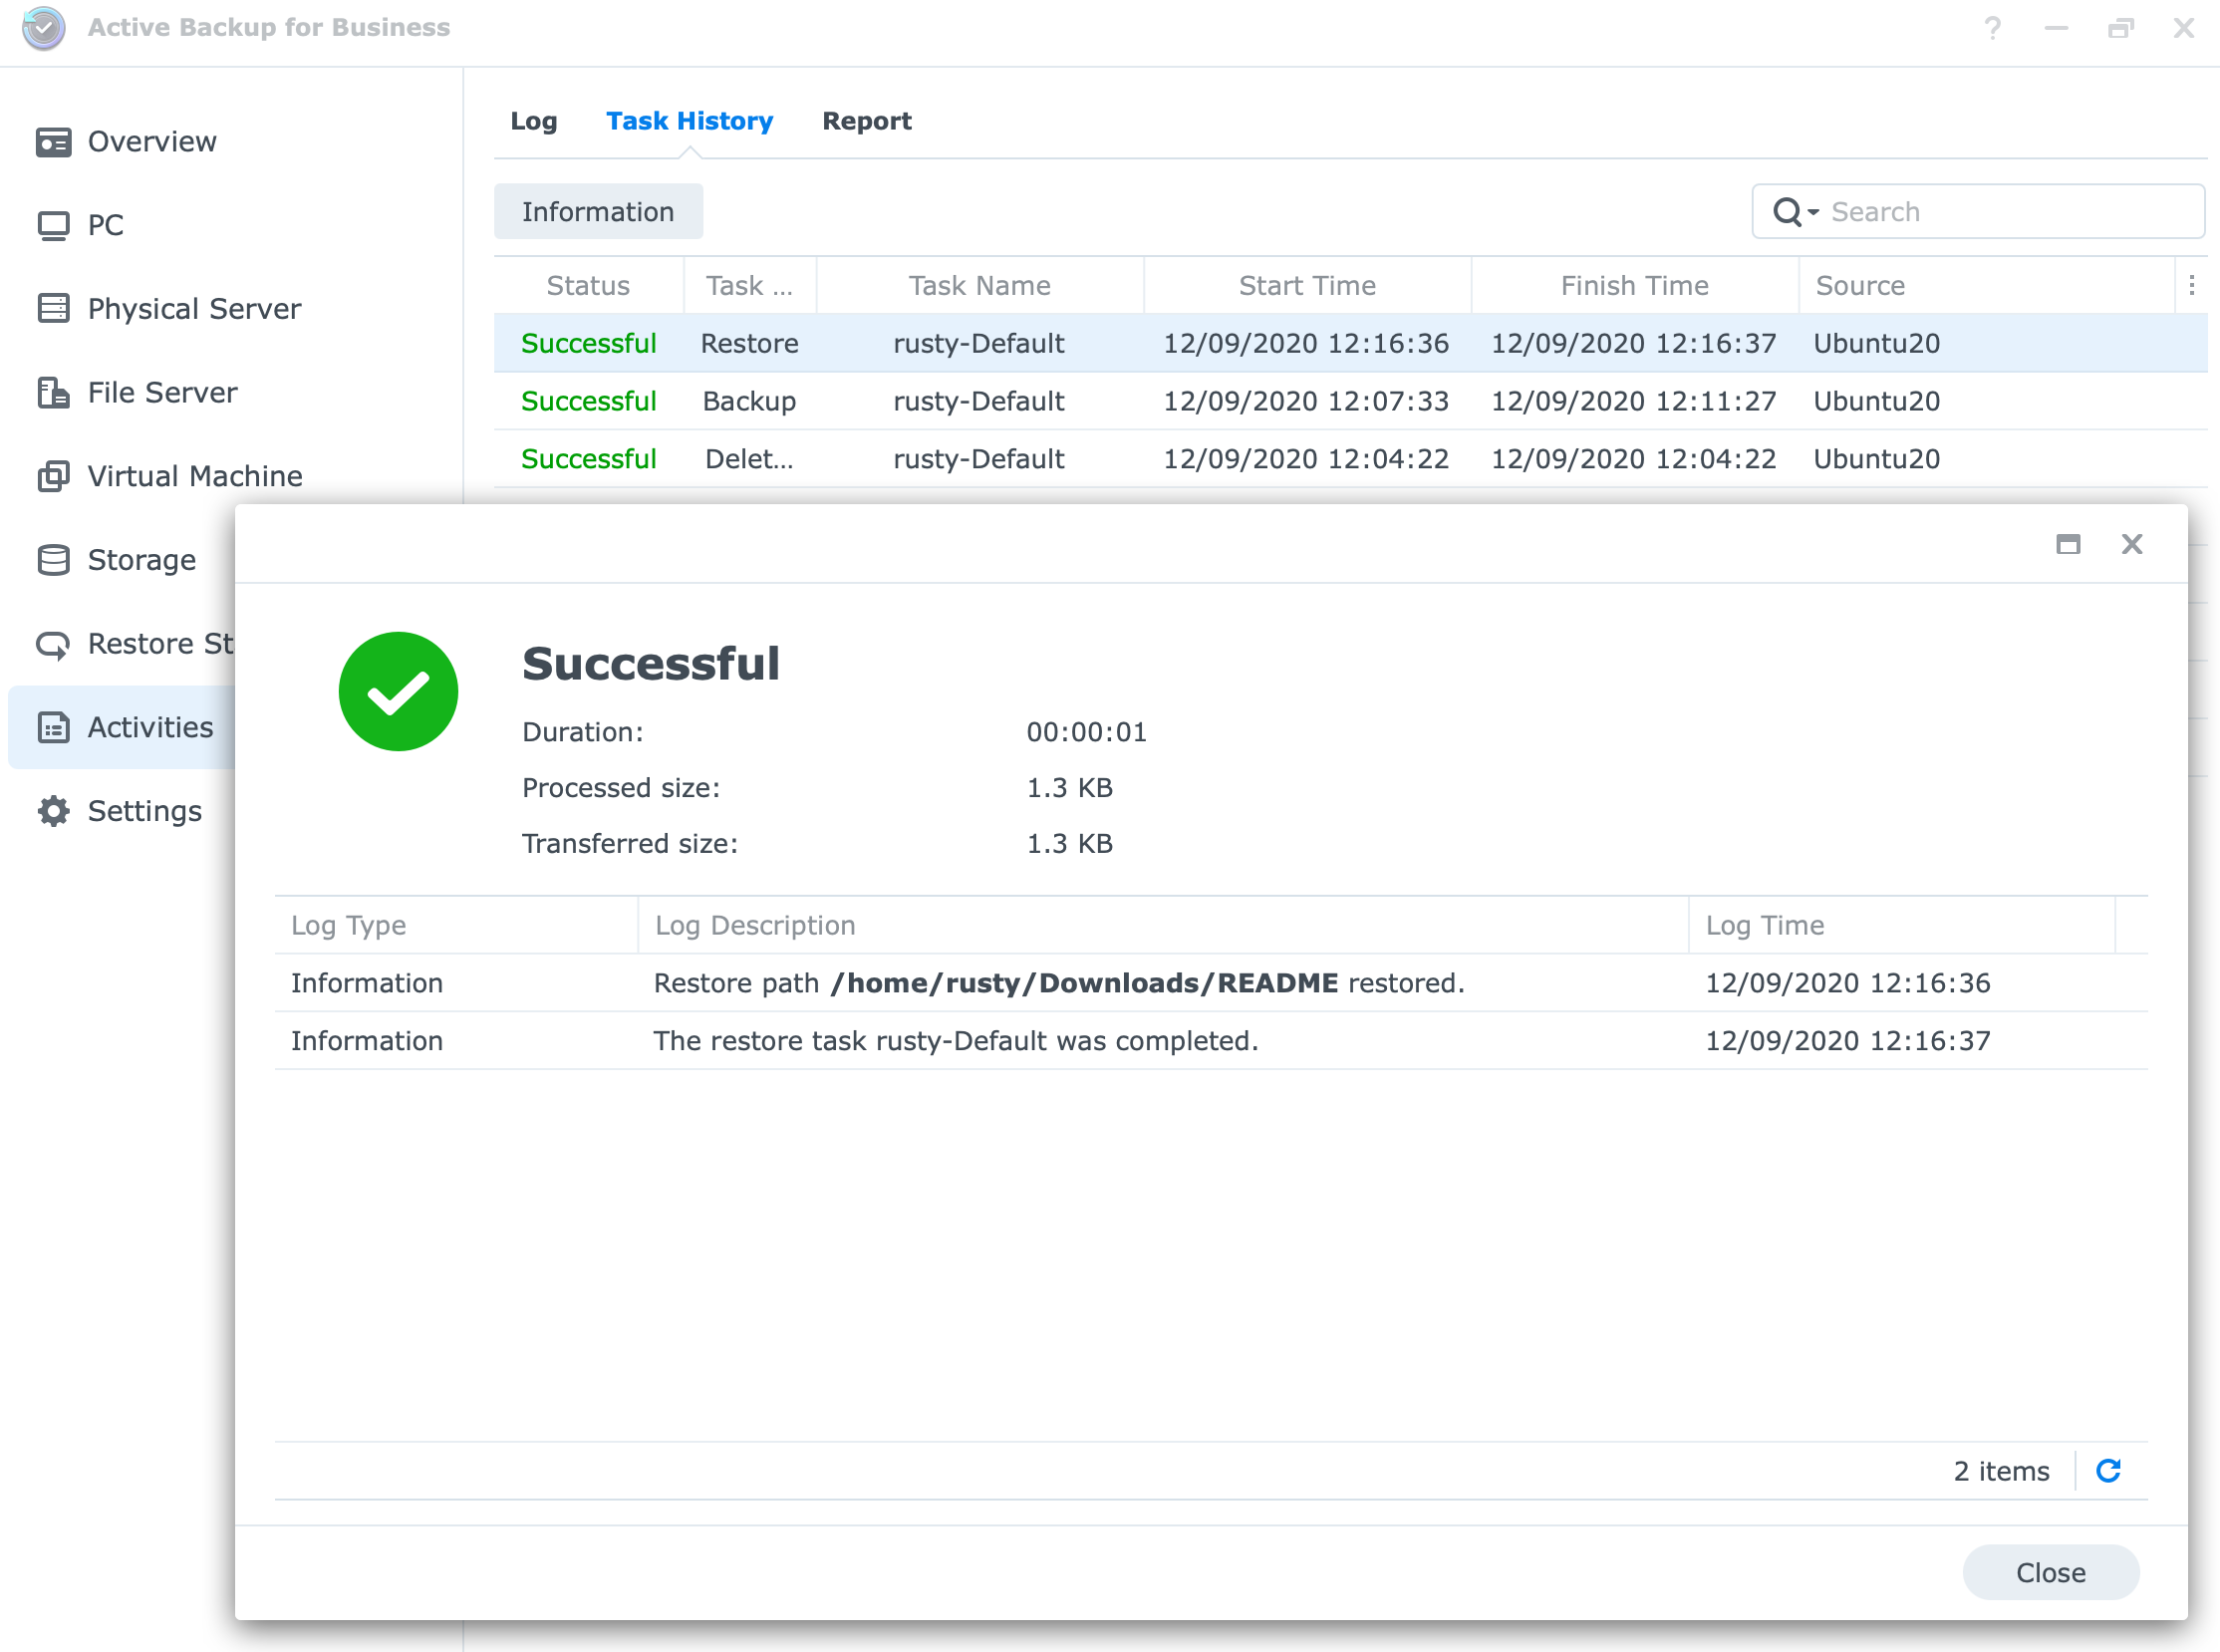Click the Transferred size value 1.3 KB
Image resolution: width=2220 pixels, height=1652 pixels.
click(1069, 844)
